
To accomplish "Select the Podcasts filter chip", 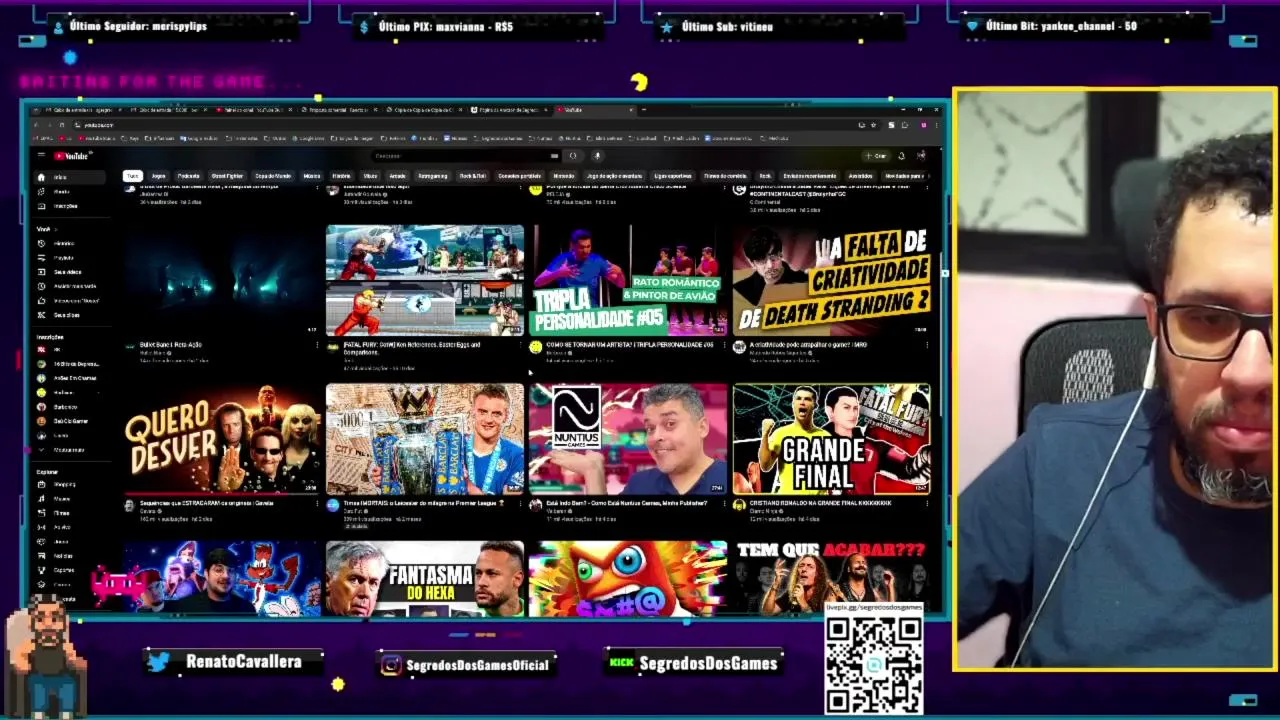I will pos(188,176).
